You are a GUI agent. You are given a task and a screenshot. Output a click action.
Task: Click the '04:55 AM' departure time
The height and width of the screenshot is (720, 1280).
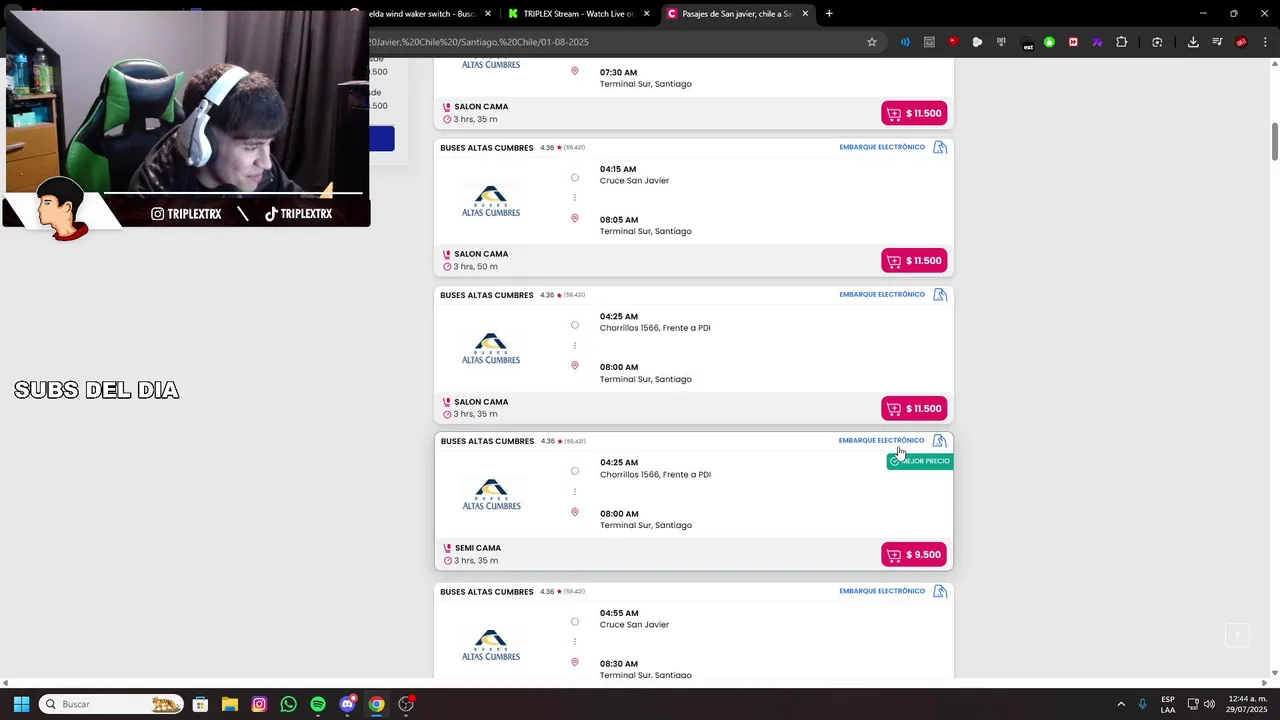pos(618,613)
